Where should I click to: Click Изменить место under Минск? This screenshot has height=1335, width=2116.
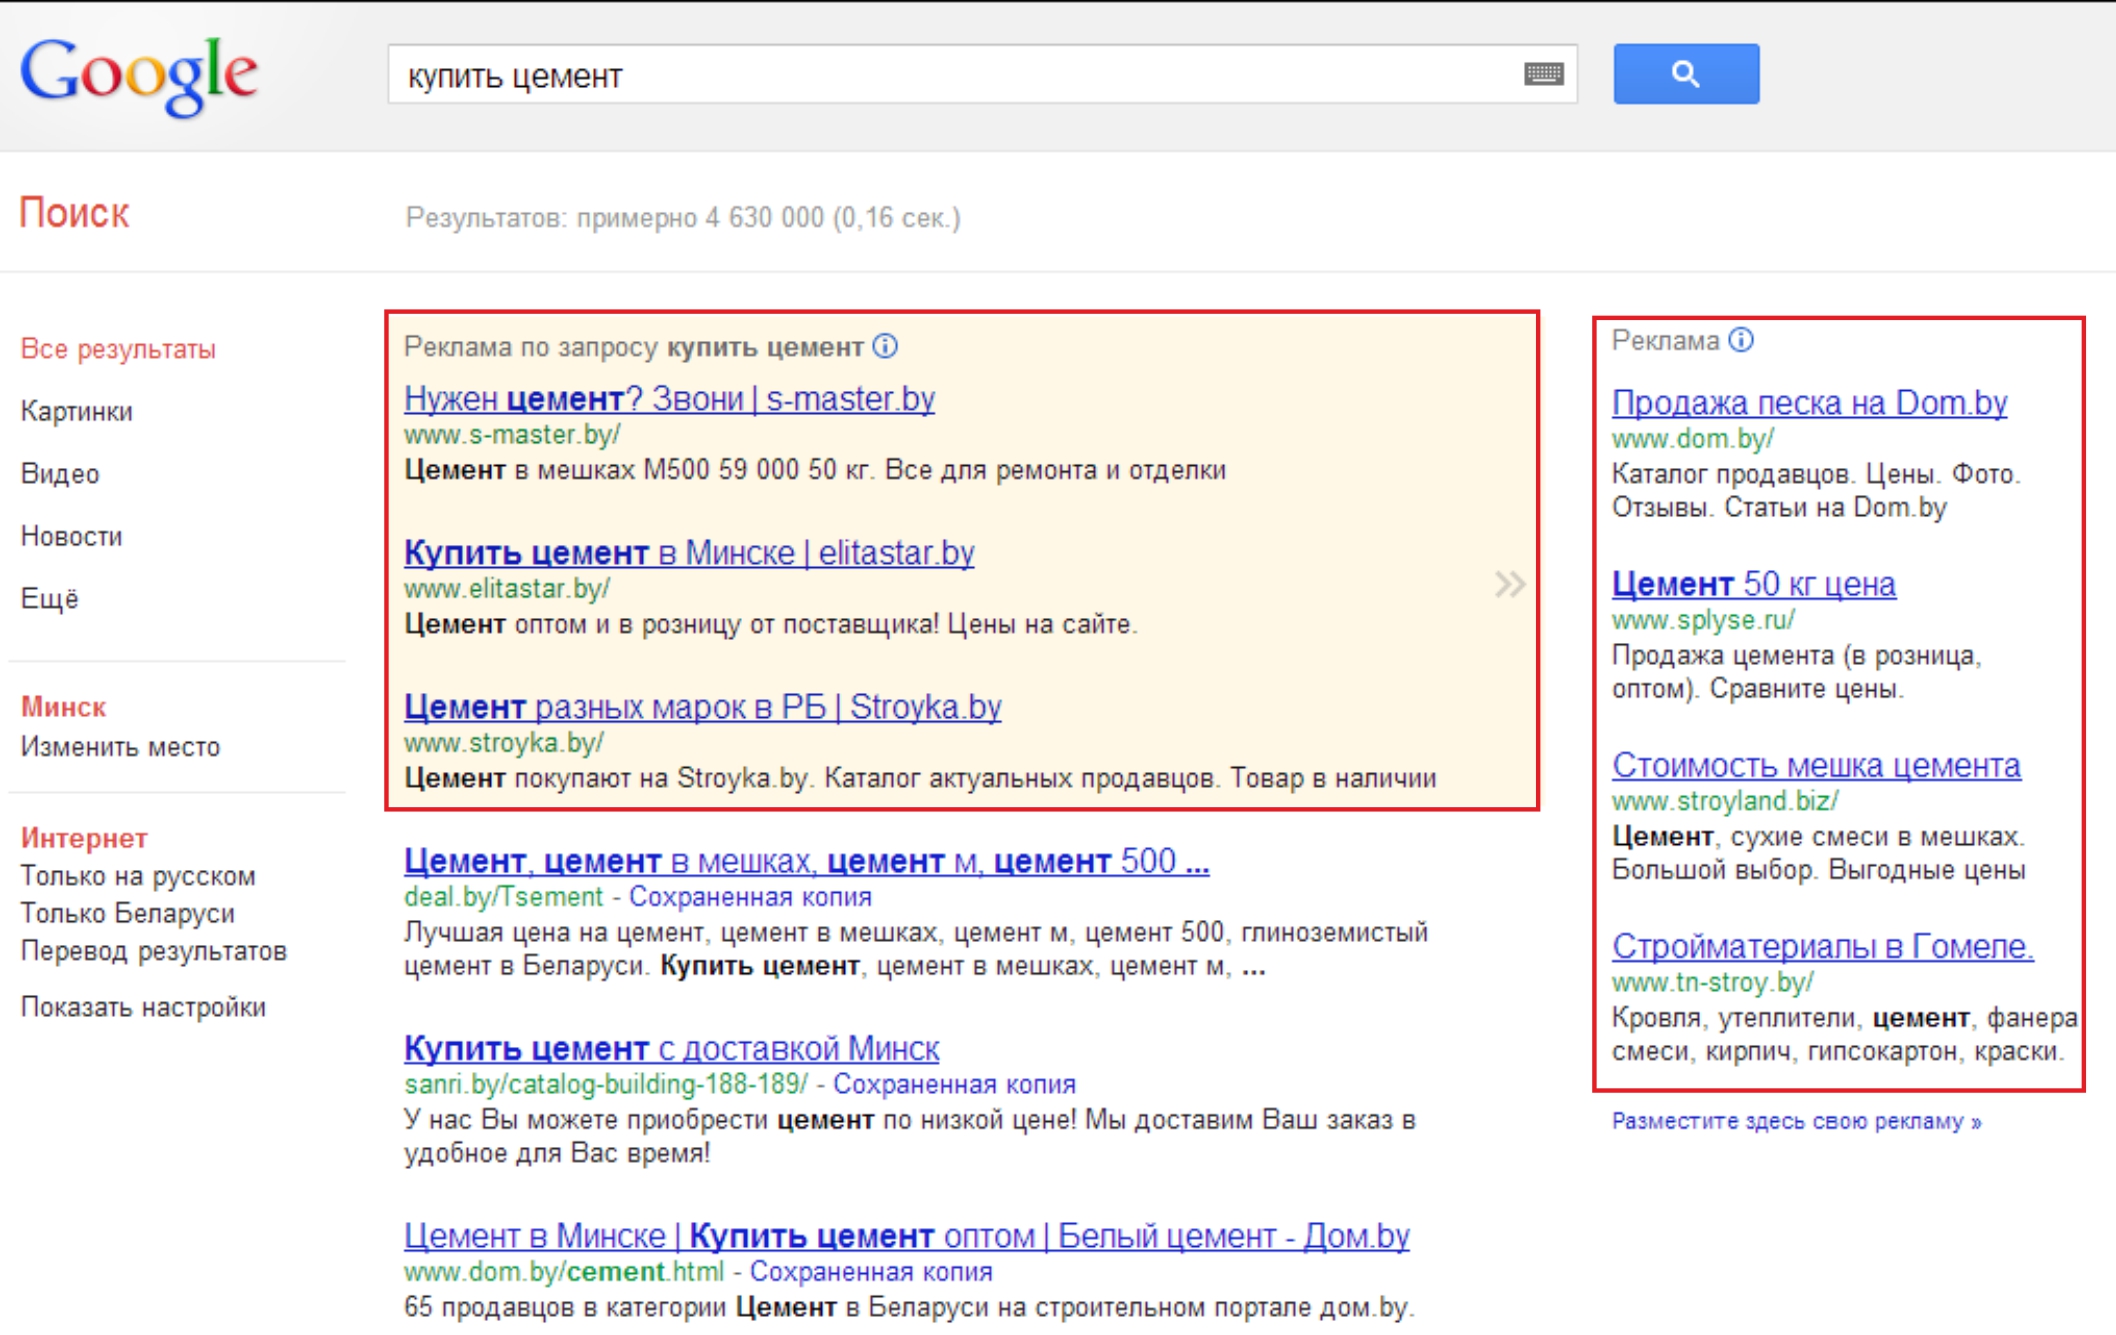(x=120, y=747)
